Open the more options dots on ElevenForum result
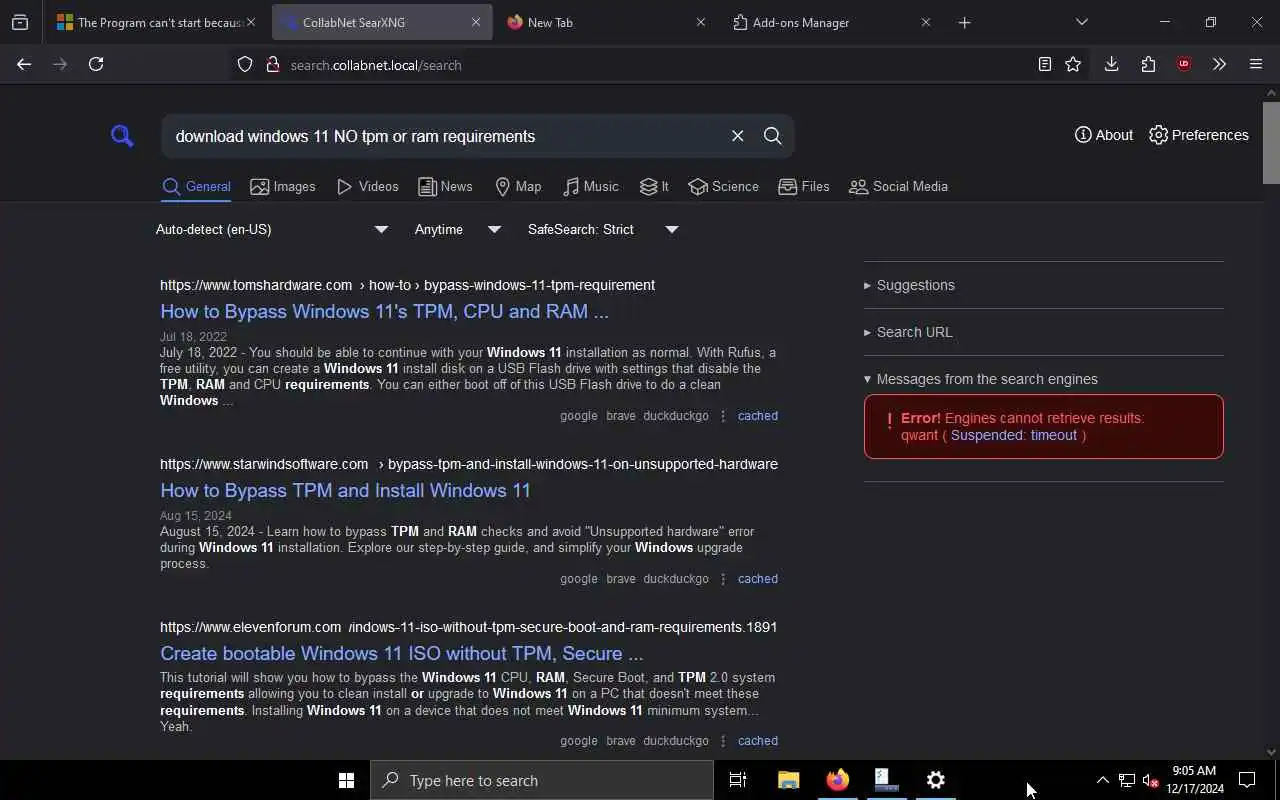The height and width of the screenshot is (800, 1280). click(x=723, y=741)
